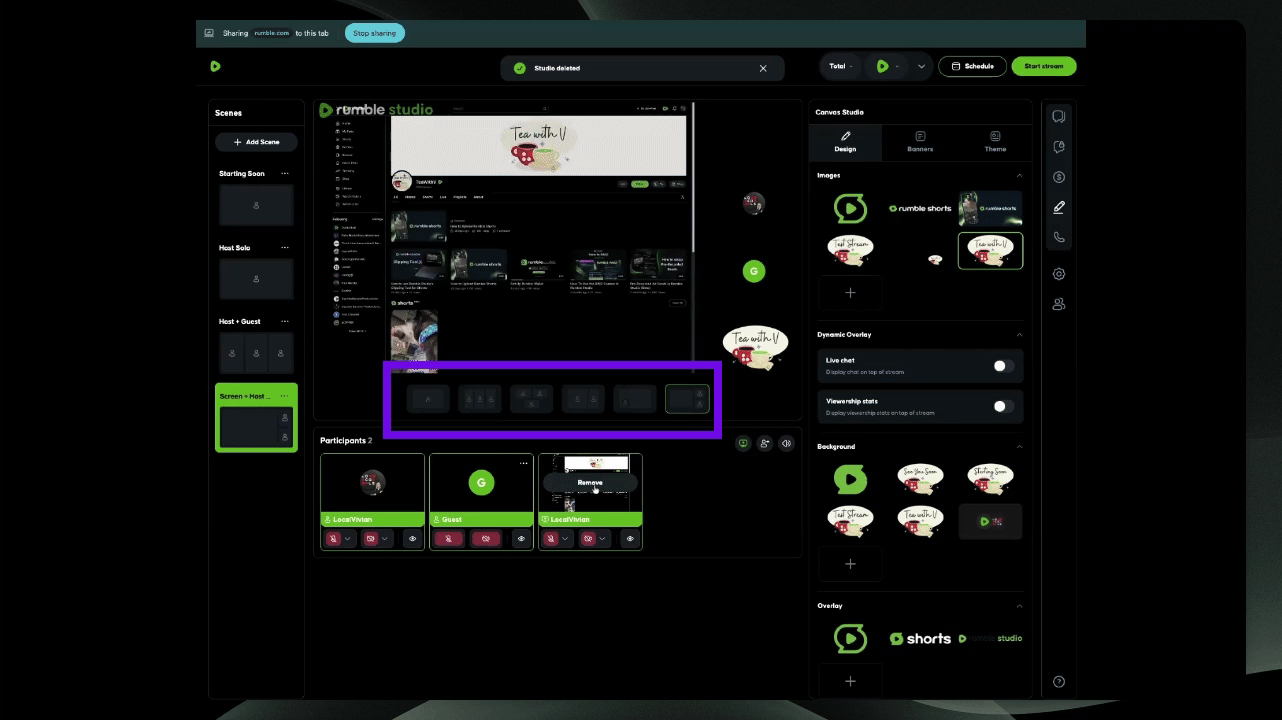Unmute the first LocalVivian microphone
Screen dimensions: 1282x720
pyautogui.click(x=333, y=538)
